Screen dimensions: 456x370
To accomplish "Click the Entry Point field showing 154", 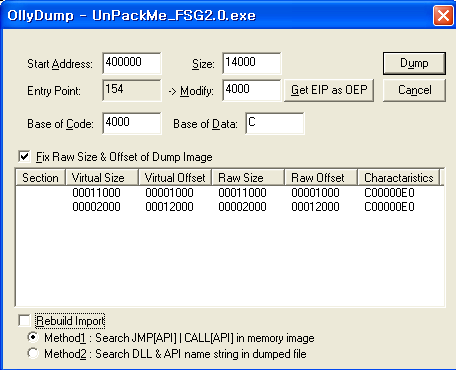I will click(x=132, y=90).
